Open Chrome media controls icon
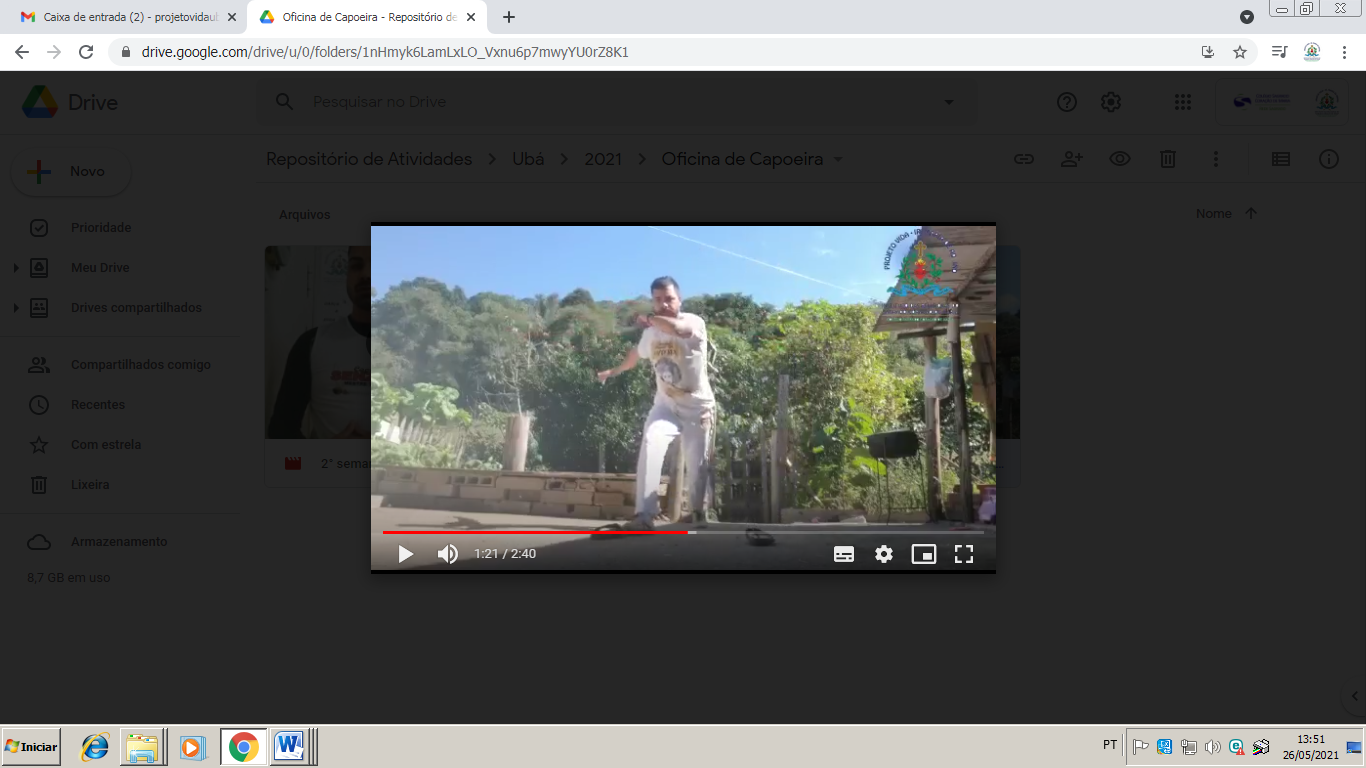Screen dimensions: 1366x768 (x=1279, y=52)
